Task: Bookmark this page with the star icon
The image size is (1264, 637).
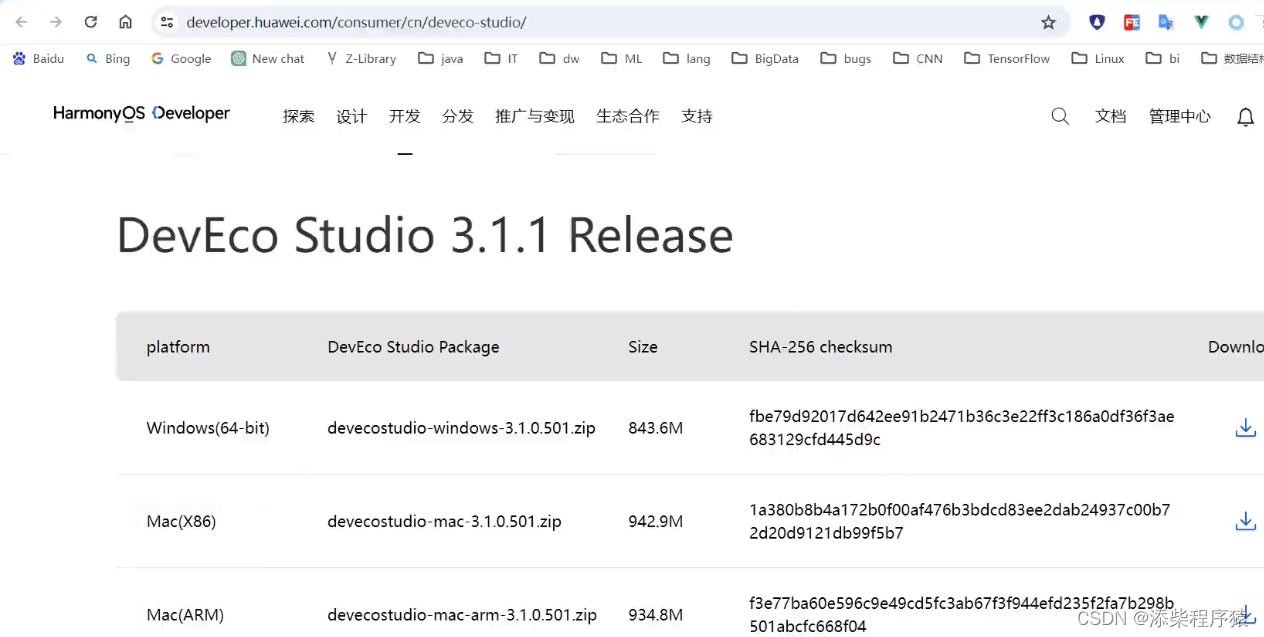Action: point(1048,22)
